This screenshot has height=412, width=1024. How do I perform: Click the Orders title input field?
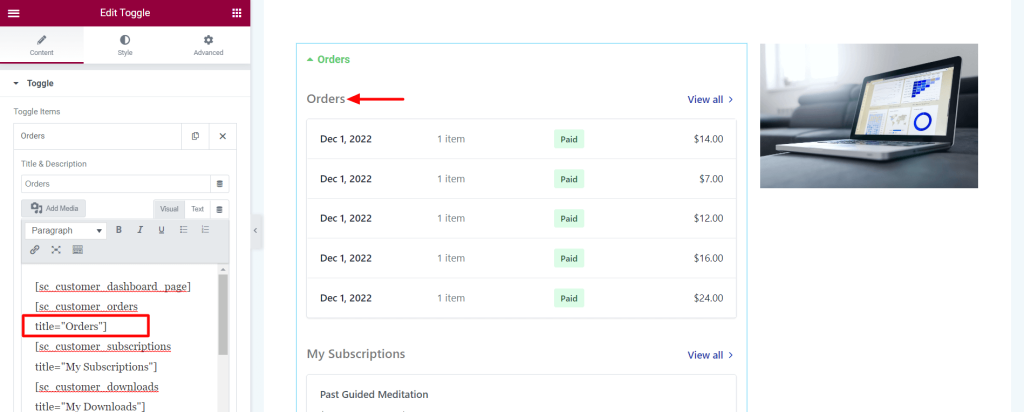[115, 184]
